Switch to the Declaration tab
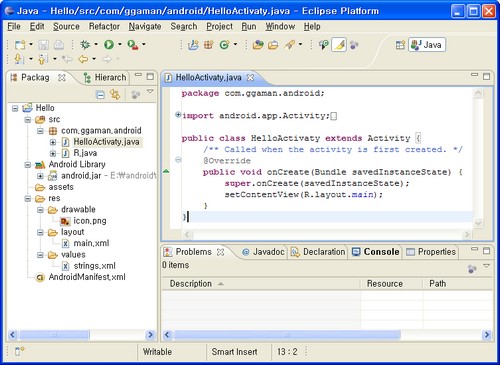The width and height of the screenshot is (500, 365). [x=318, y=252]
